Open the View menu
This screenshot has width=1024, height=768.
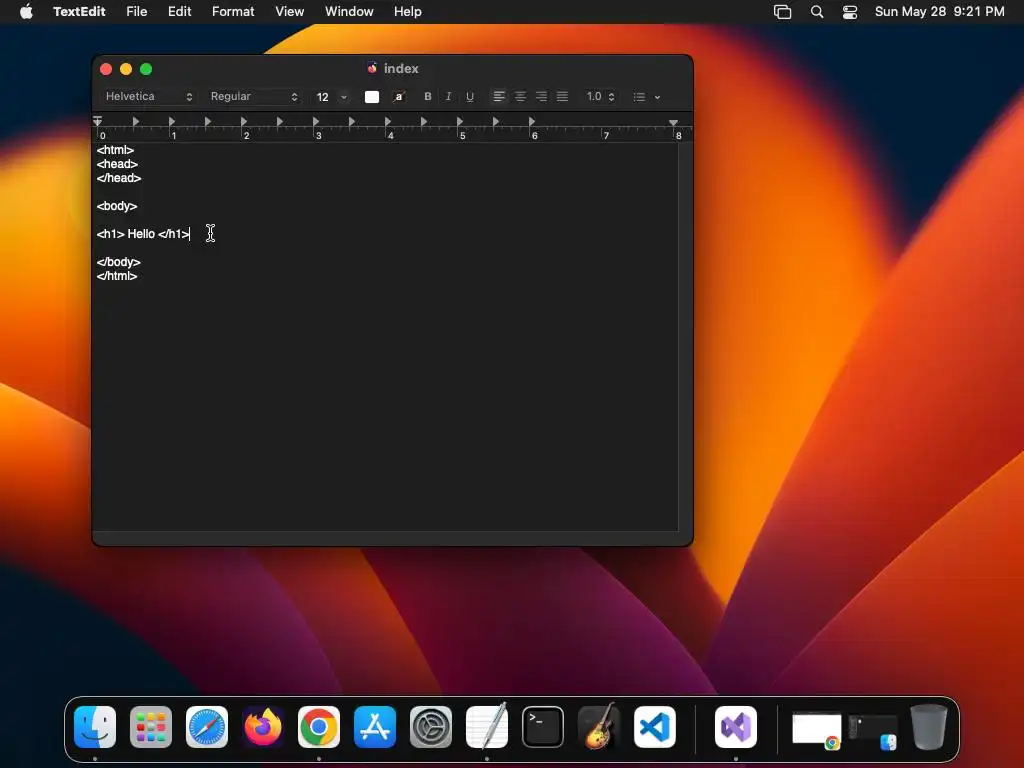click(289, 11)
